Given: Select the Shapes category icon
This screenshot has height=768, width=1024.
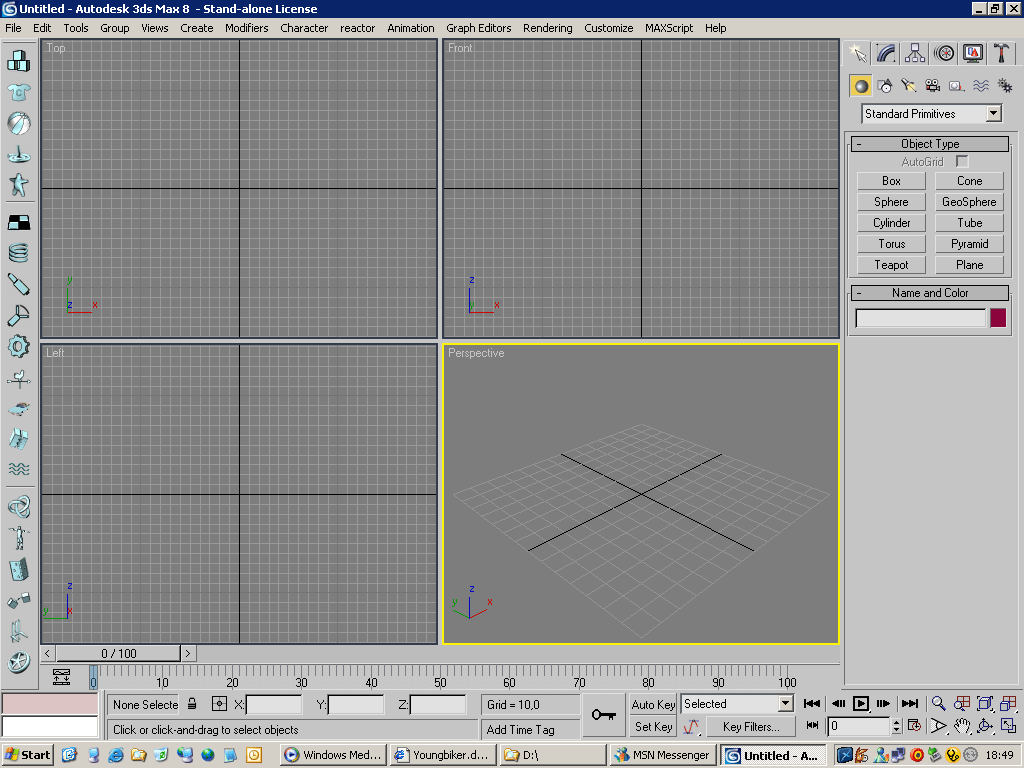Looking at the screenshot, I should tap(886, 86).
